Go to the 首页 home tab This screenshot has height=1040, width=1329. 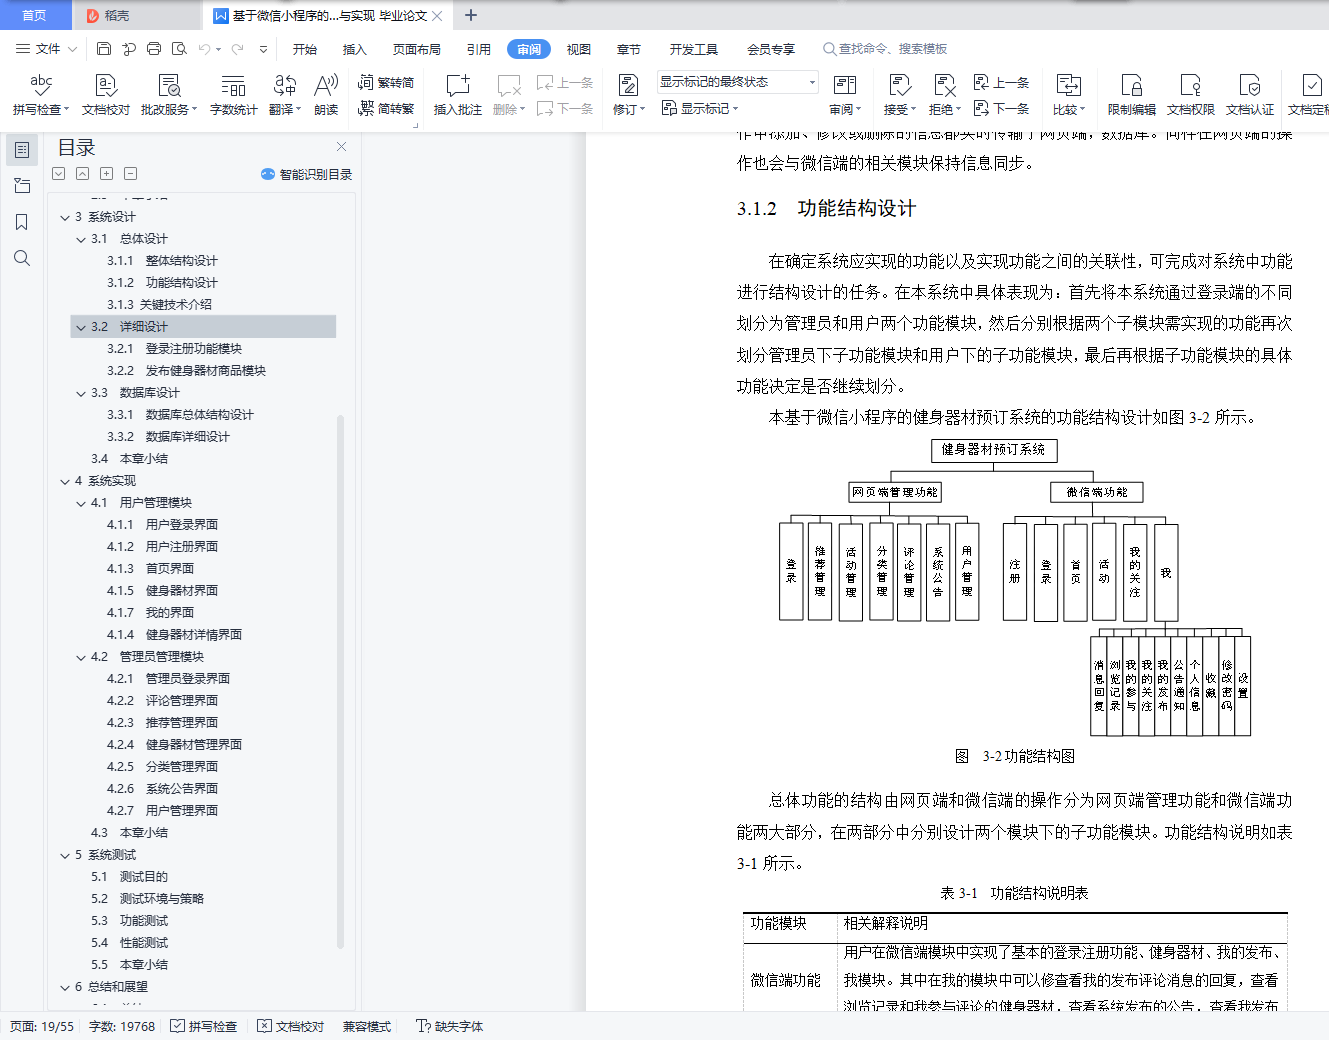(35, 15)
